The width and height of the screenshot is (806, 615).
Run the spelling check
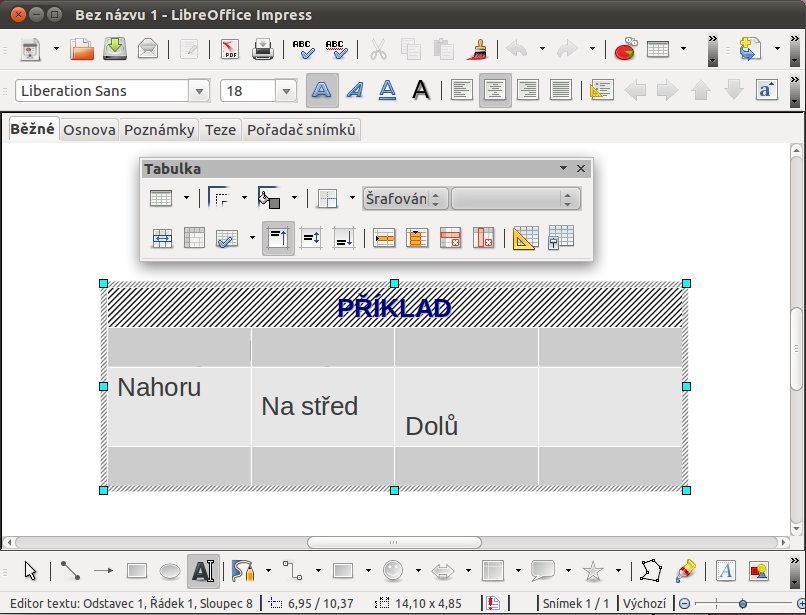[303, 49]
